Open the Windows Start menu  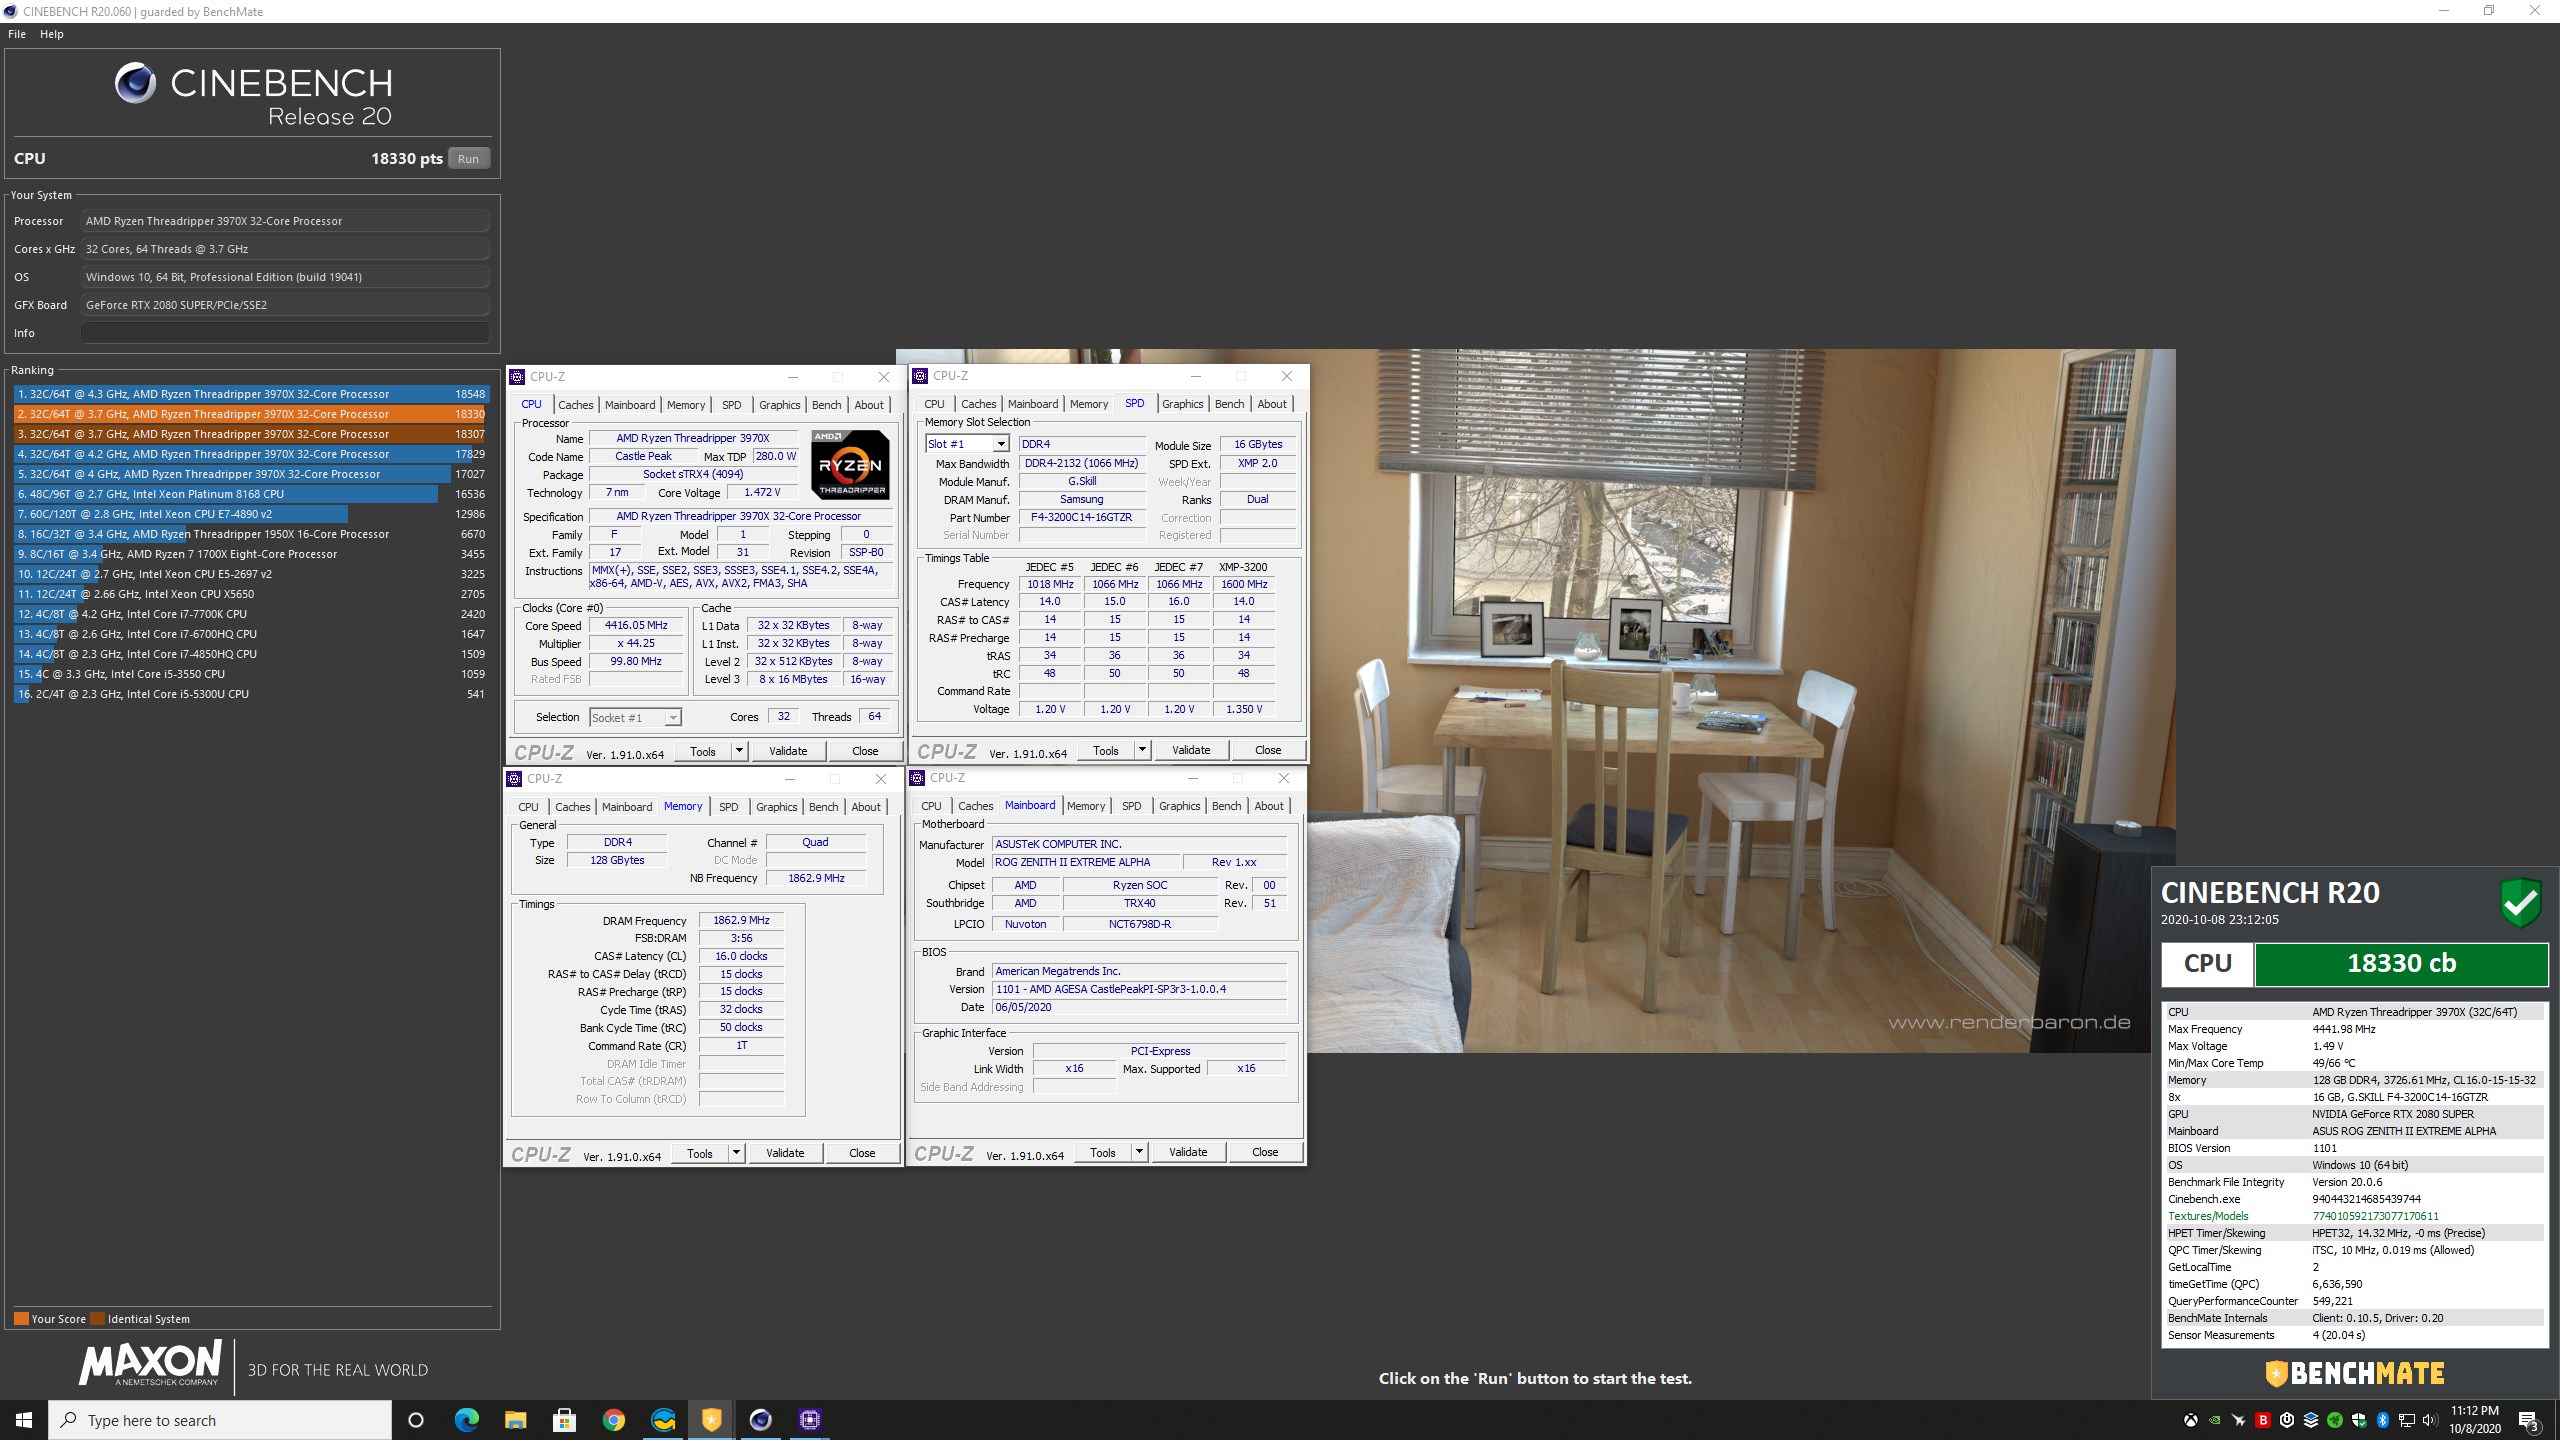pyautogui.click(x=24, y=1420)
